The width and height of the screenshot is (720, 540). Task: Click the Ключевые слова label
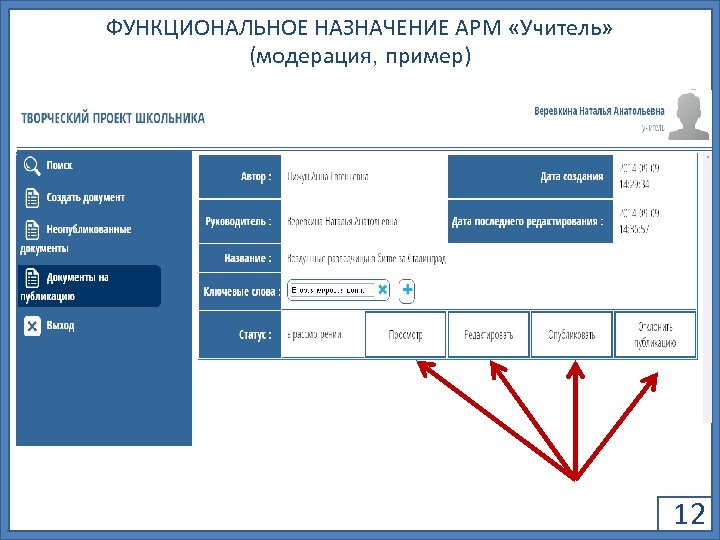[x=242, y=291]
